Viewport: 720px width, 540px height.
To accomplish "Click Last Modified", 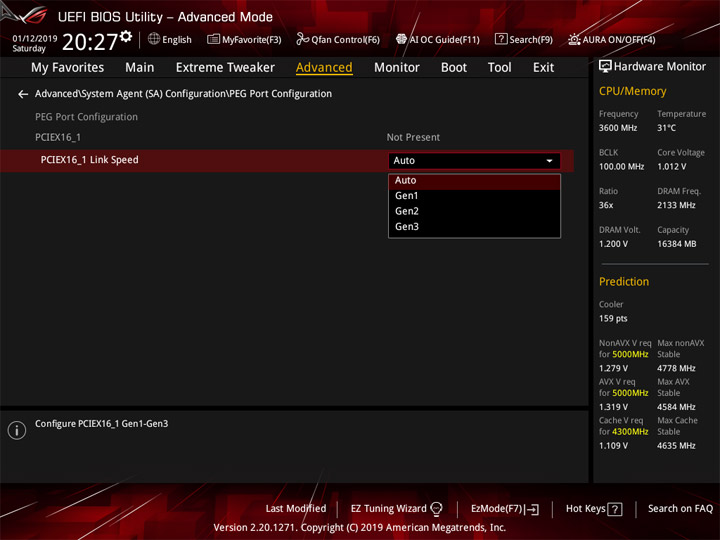I will click(x=296, y=509).
